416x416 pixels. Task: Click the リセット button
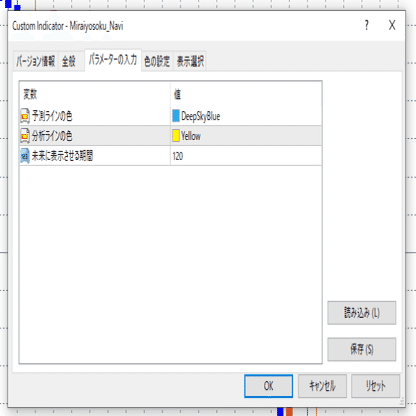(x=376, y=386)
